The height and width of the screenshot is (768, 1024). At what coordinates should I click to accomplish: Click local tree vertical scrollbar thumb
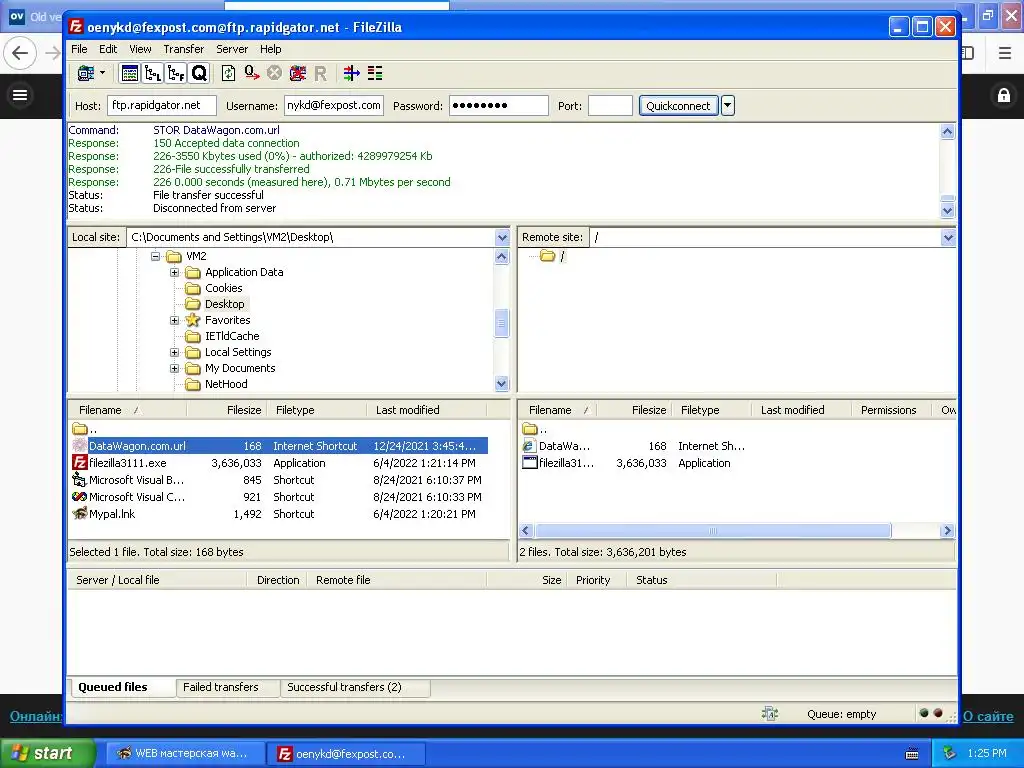click(502, 323)
